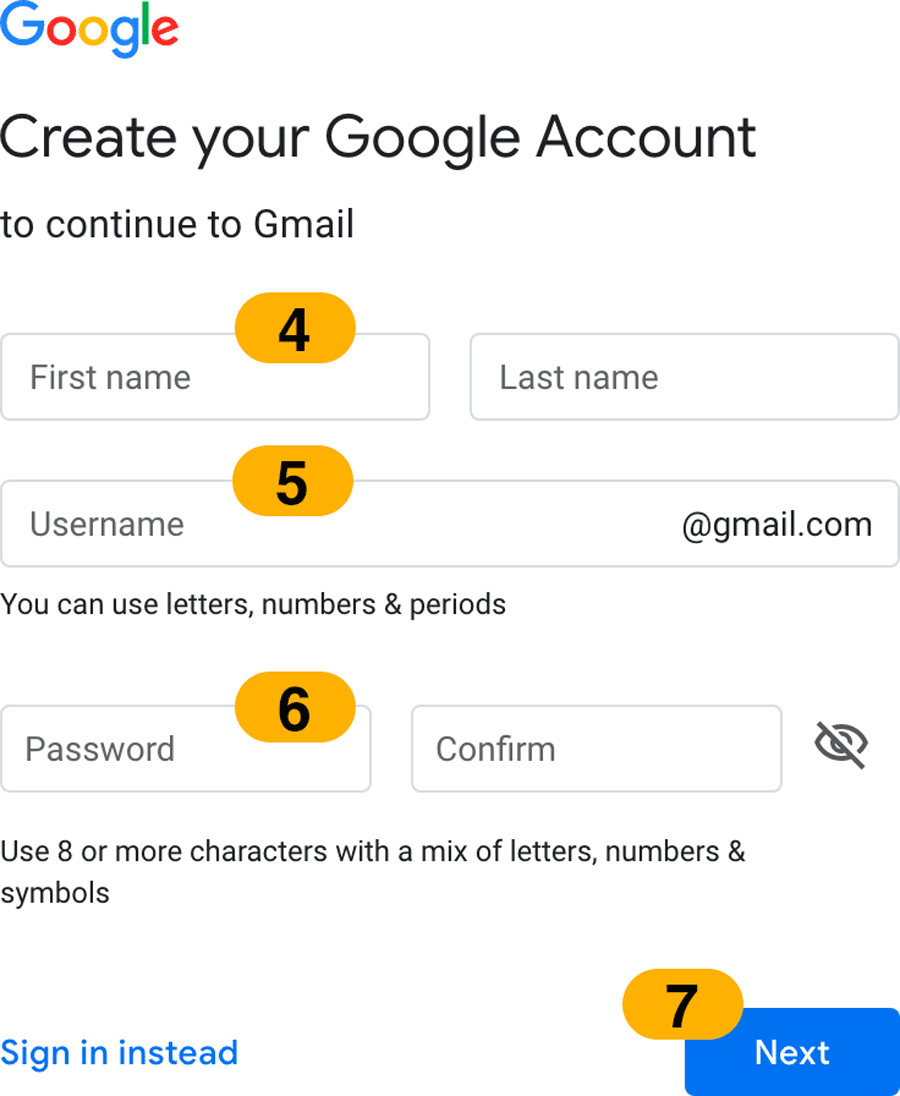
Task: Click the word 'symbols' under password fields
Action: [55, 892]
